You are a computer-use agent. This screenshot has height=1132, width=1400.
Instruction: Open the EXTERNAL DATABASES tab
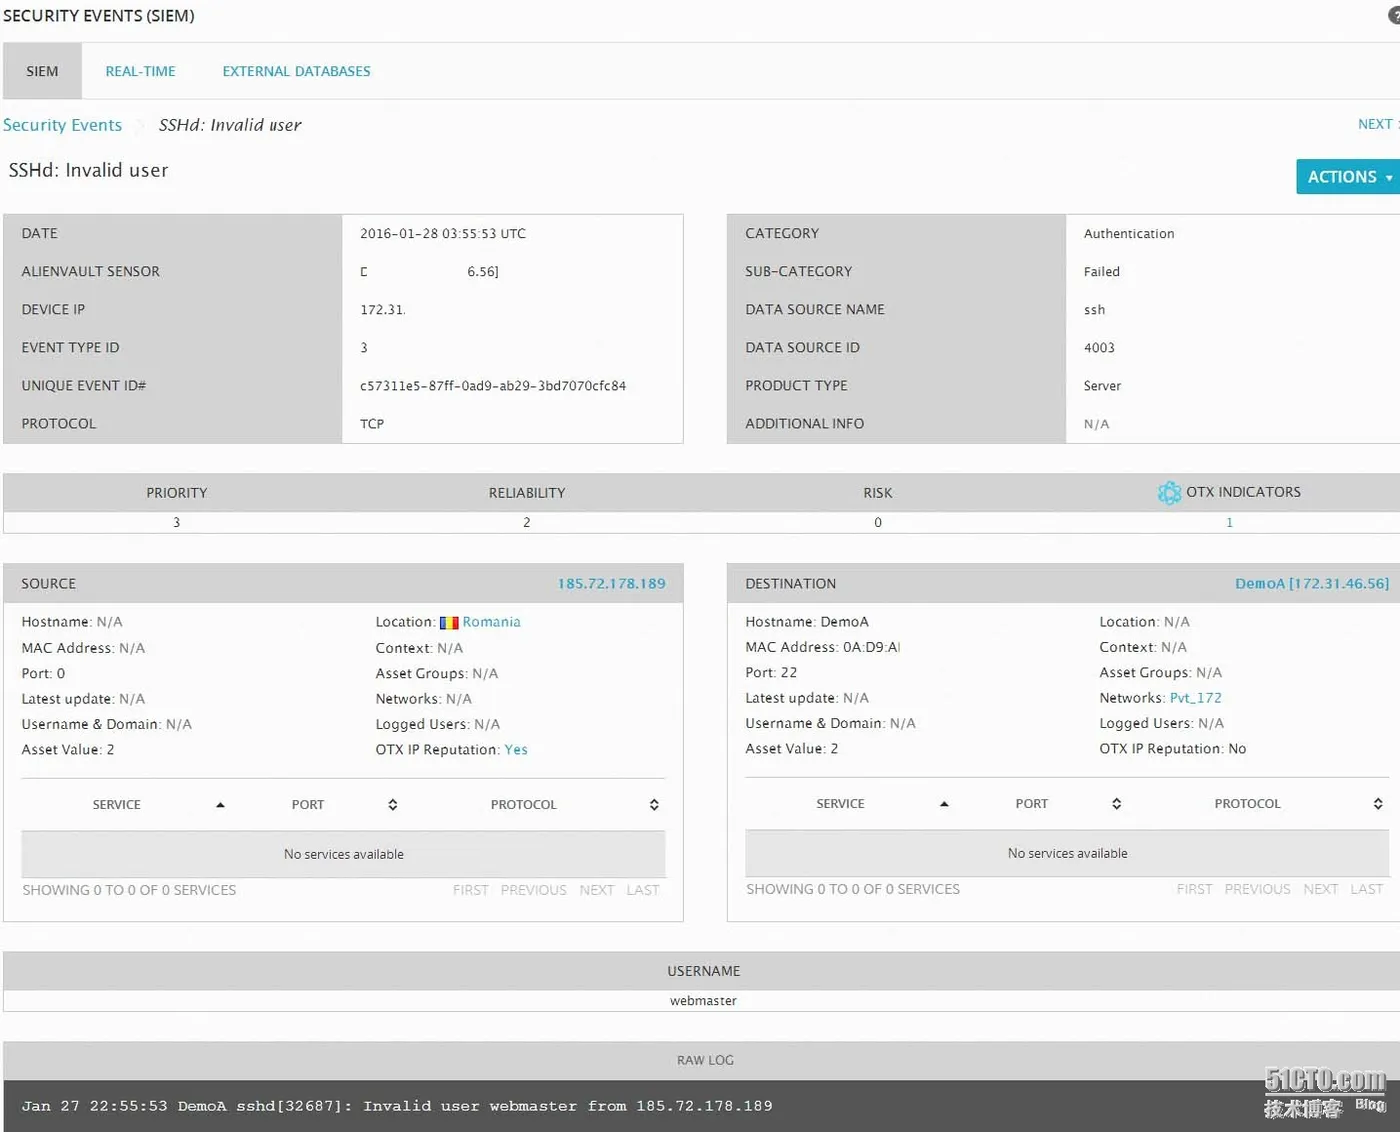tap(296, 71)
